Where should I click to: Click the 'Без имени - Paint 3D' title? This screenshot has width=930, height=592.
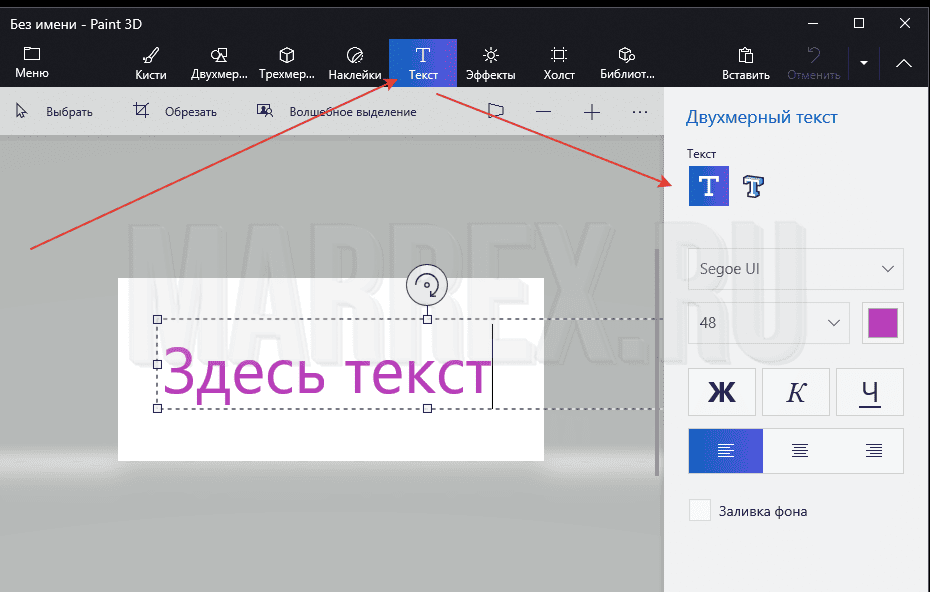coord(76,24)
